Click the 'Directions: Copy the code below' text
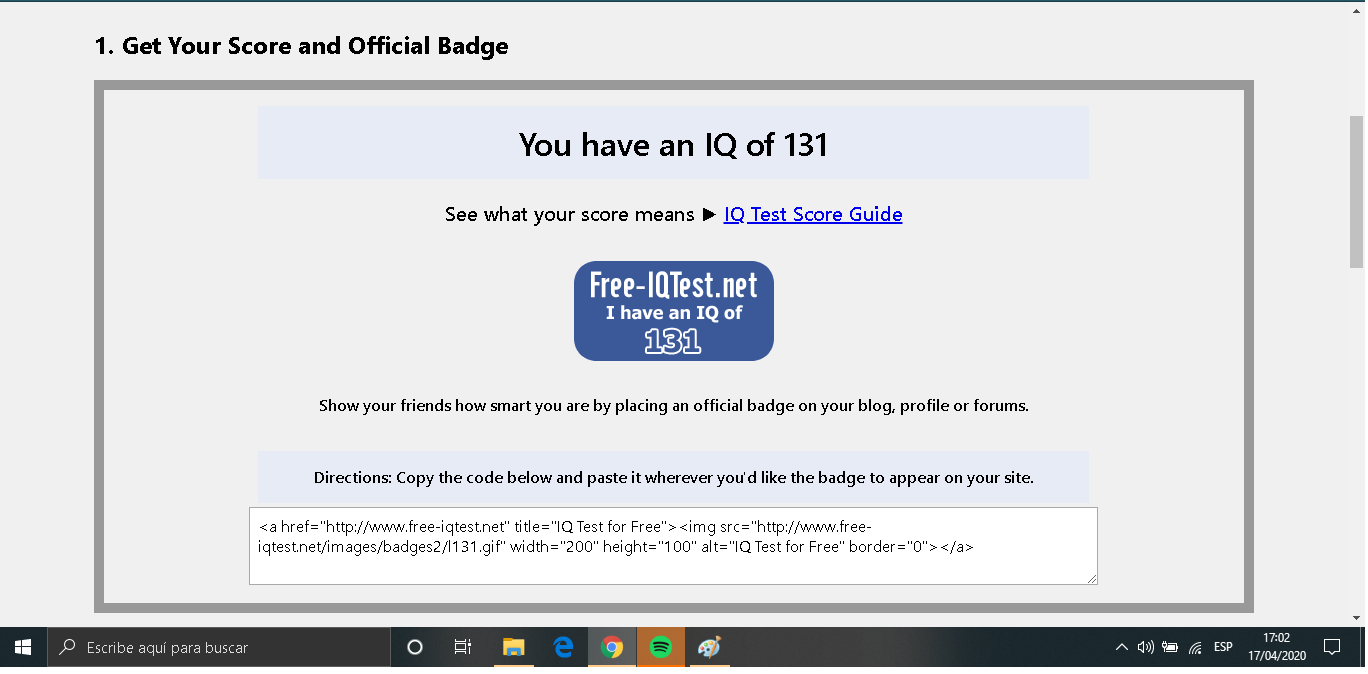 click(673, 478)
